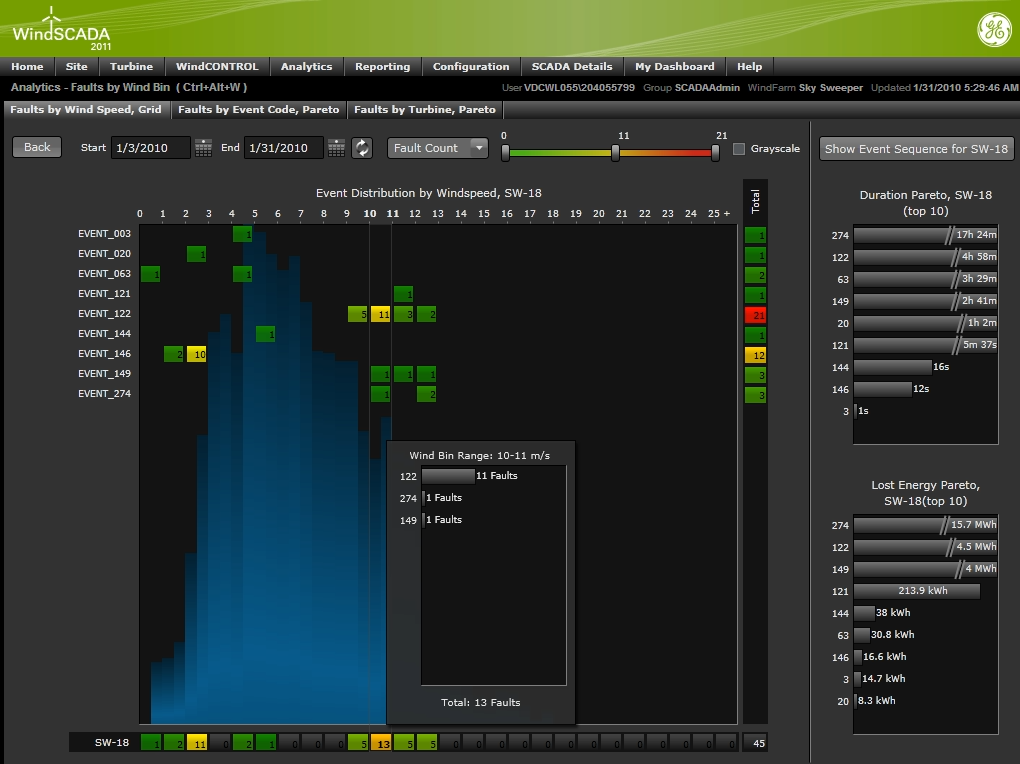Screen dimensions: 1020x764
Task: Click the 15.7 MWh lost energy bar
Action: coord(925,525)
